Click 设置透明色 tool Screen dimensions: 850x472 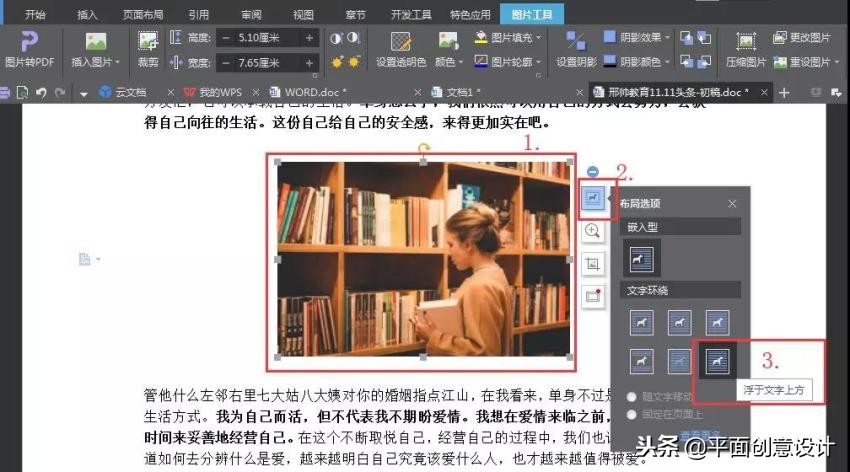[401, 49]
